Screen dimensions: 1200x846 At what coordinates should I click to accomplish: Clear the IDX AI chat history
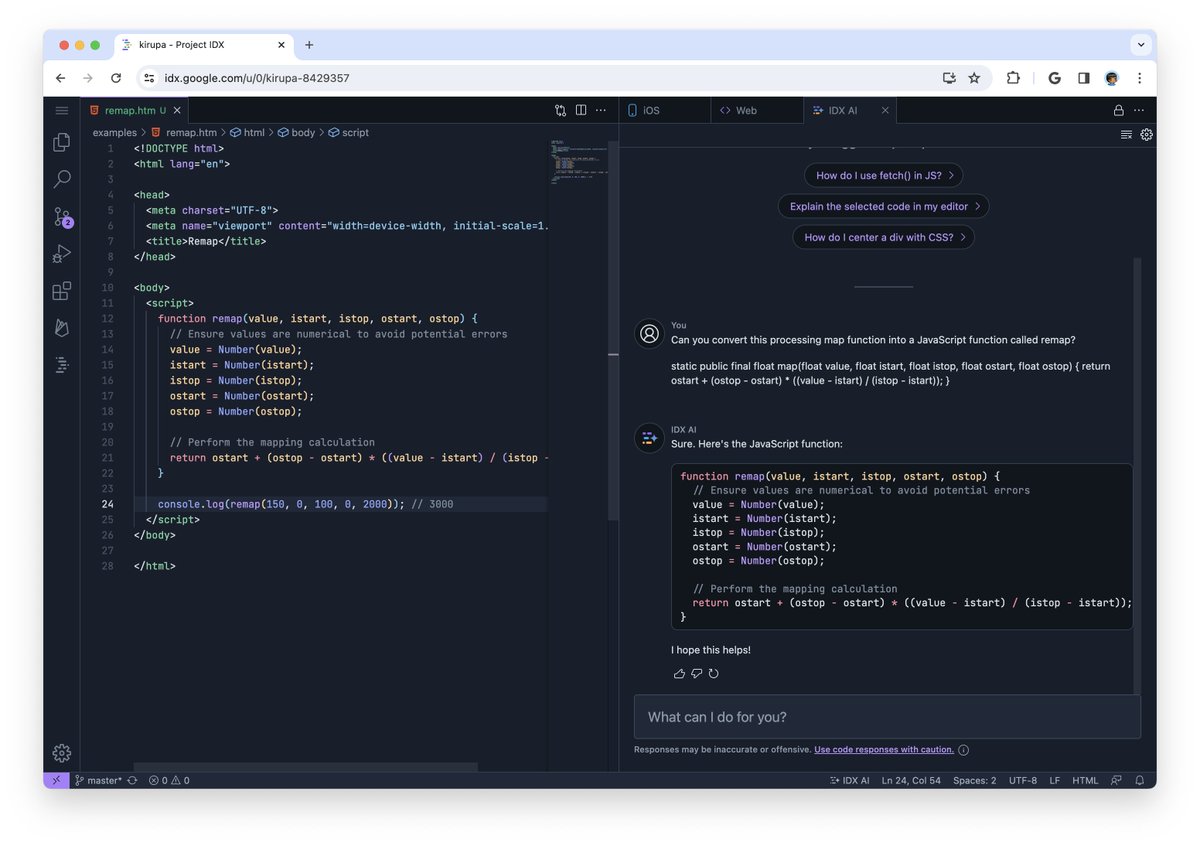coord(1126,133)
